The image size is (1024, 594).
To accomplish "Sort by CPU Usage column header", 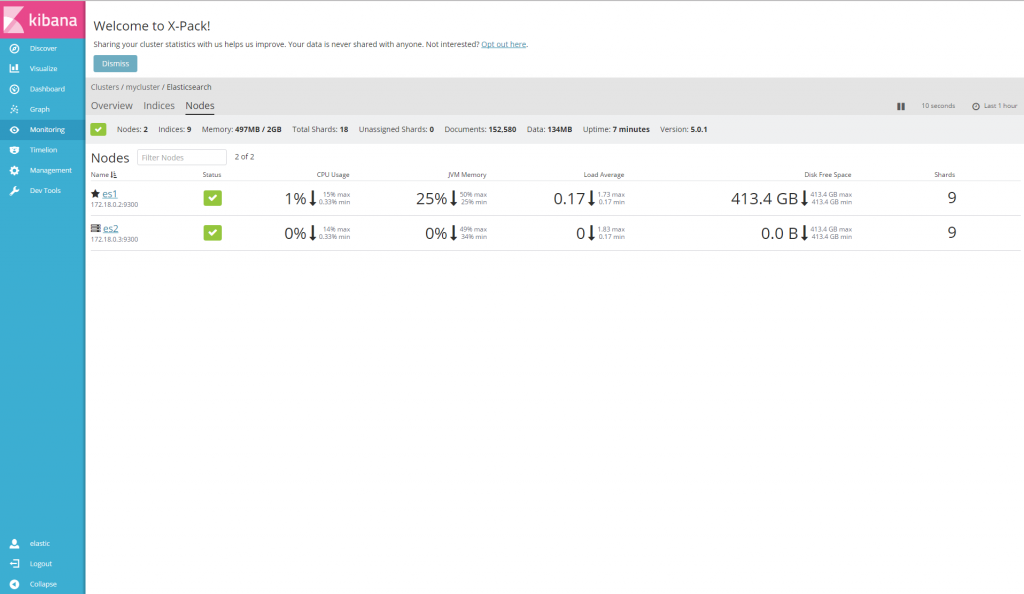I will click(x=333, y=174).
